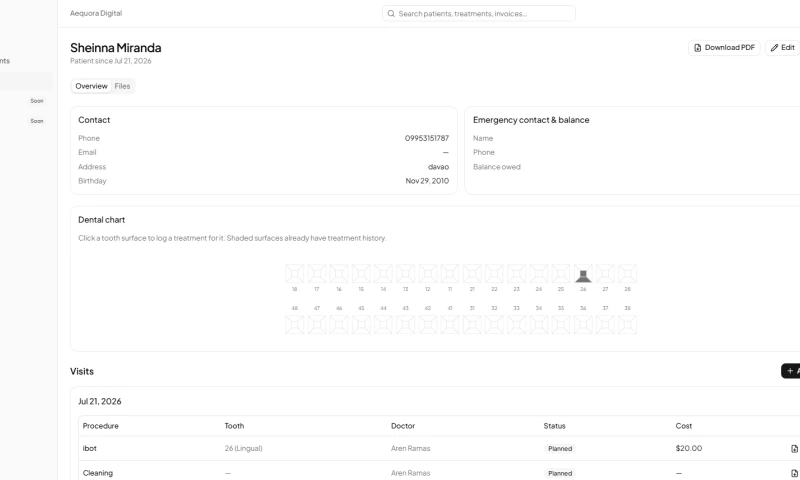Select tooth 31 in the lower row
800x480 pixels.
[472, 324]
